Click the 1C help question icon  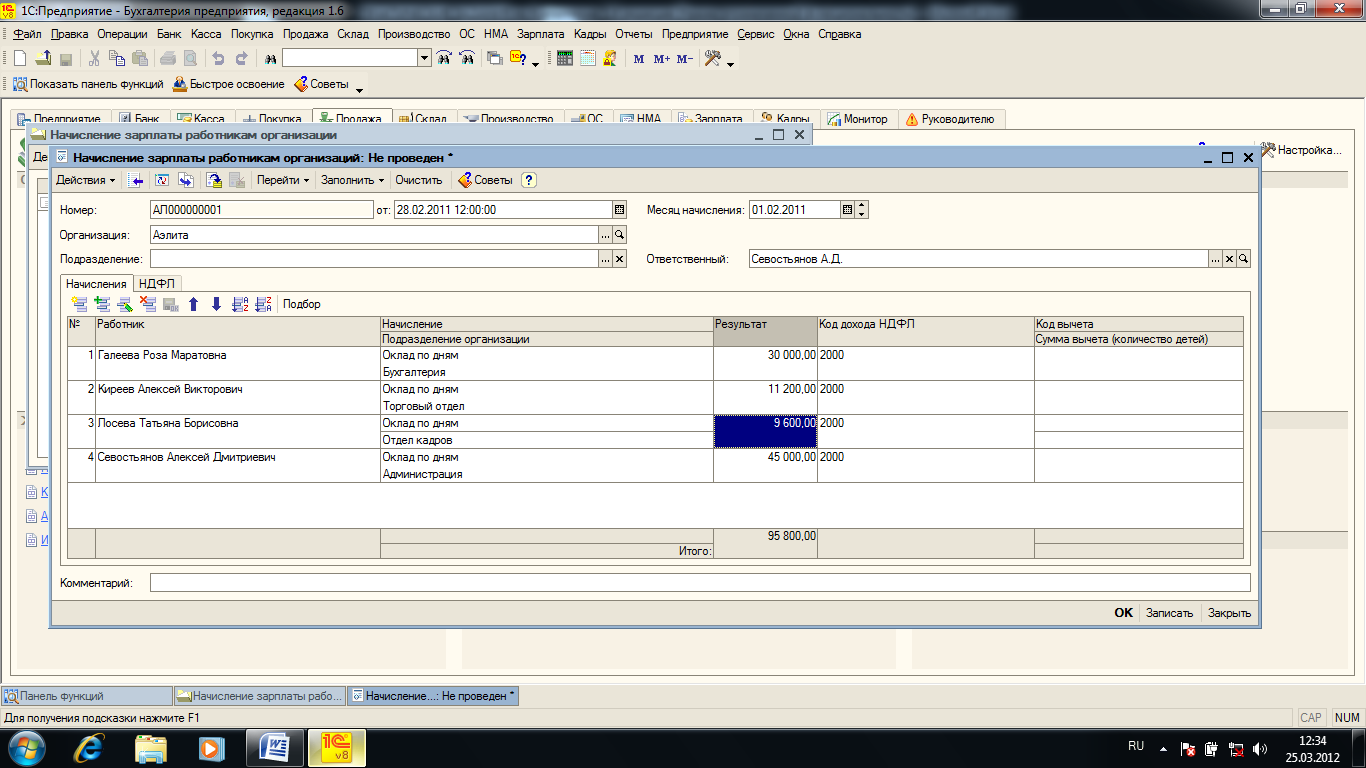[518, 58]
